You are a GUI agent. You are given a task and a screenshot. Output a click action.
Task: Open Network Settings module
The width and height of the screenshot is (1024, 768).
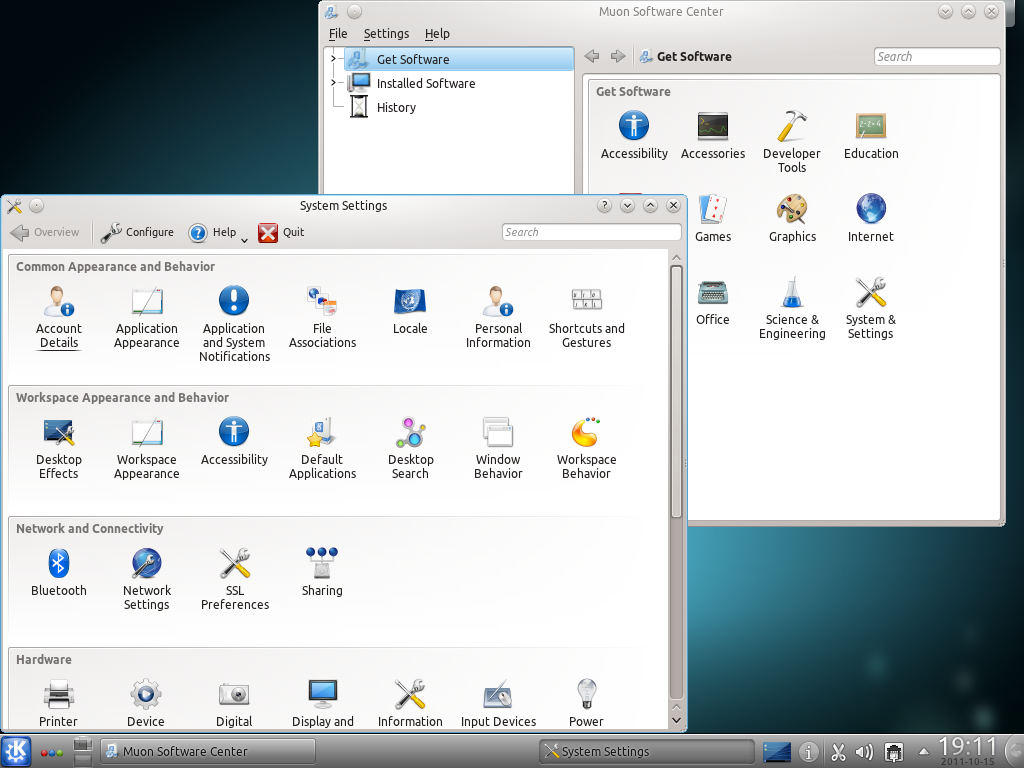pyautogui.click(x=146, y=580)
